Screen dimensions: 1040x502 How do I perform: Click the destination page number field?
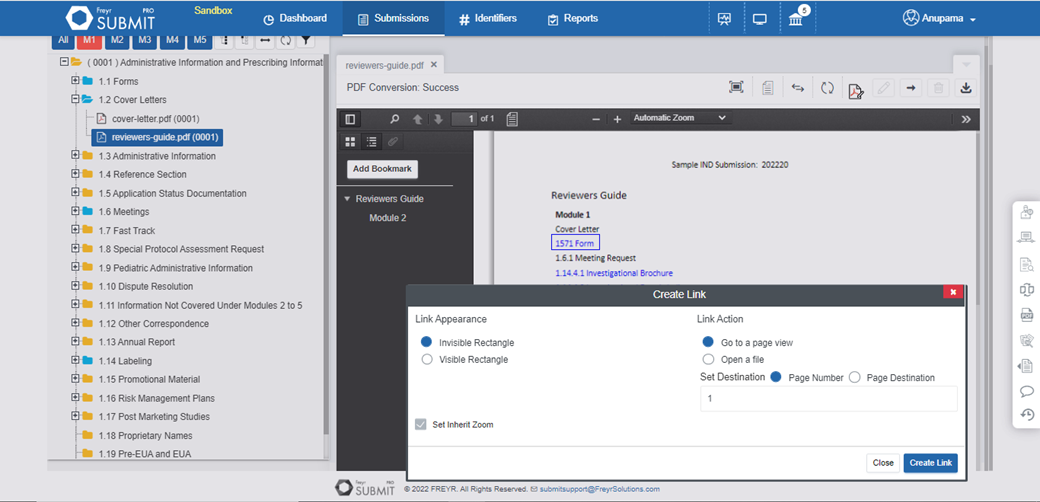(x=829, y=399)
